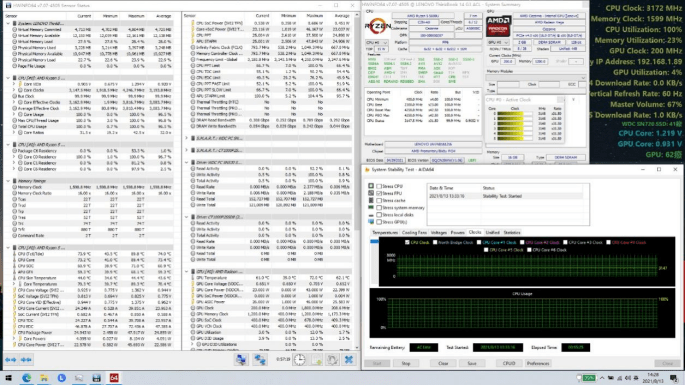Click the Elapsed Time readout field
The width and height of the screenshot is (685, 386).
pos(575,348)
